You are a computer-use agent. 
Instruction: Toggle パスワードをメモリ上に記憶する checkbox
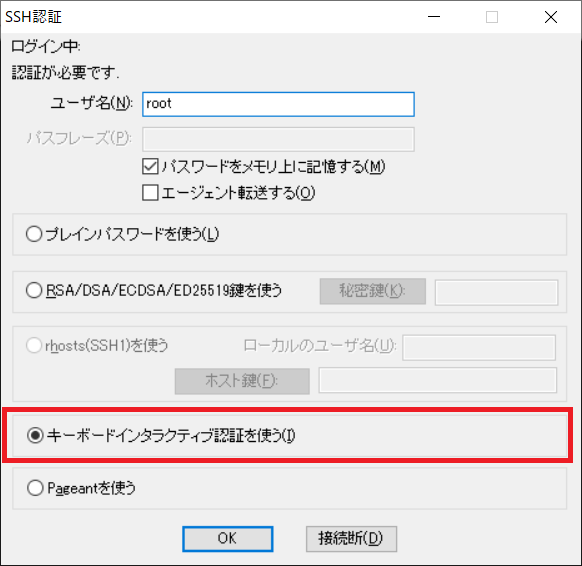click(x=150, y=167)
